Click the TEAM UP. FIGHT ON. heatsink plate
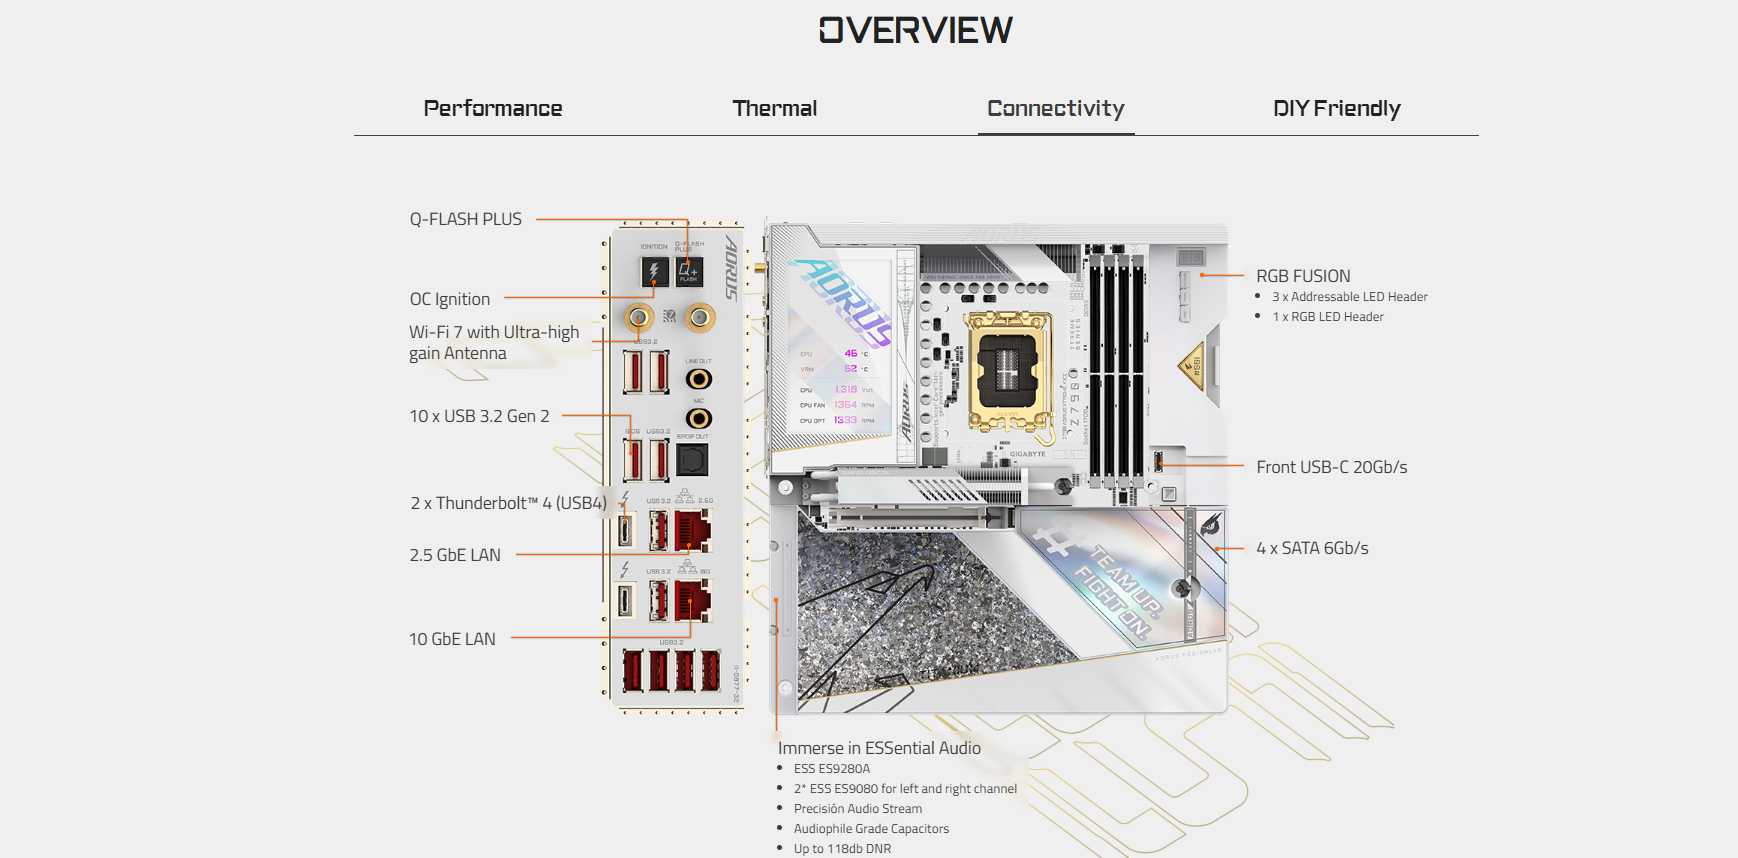Screen dimensions: 1738x858 point(1120,581)
